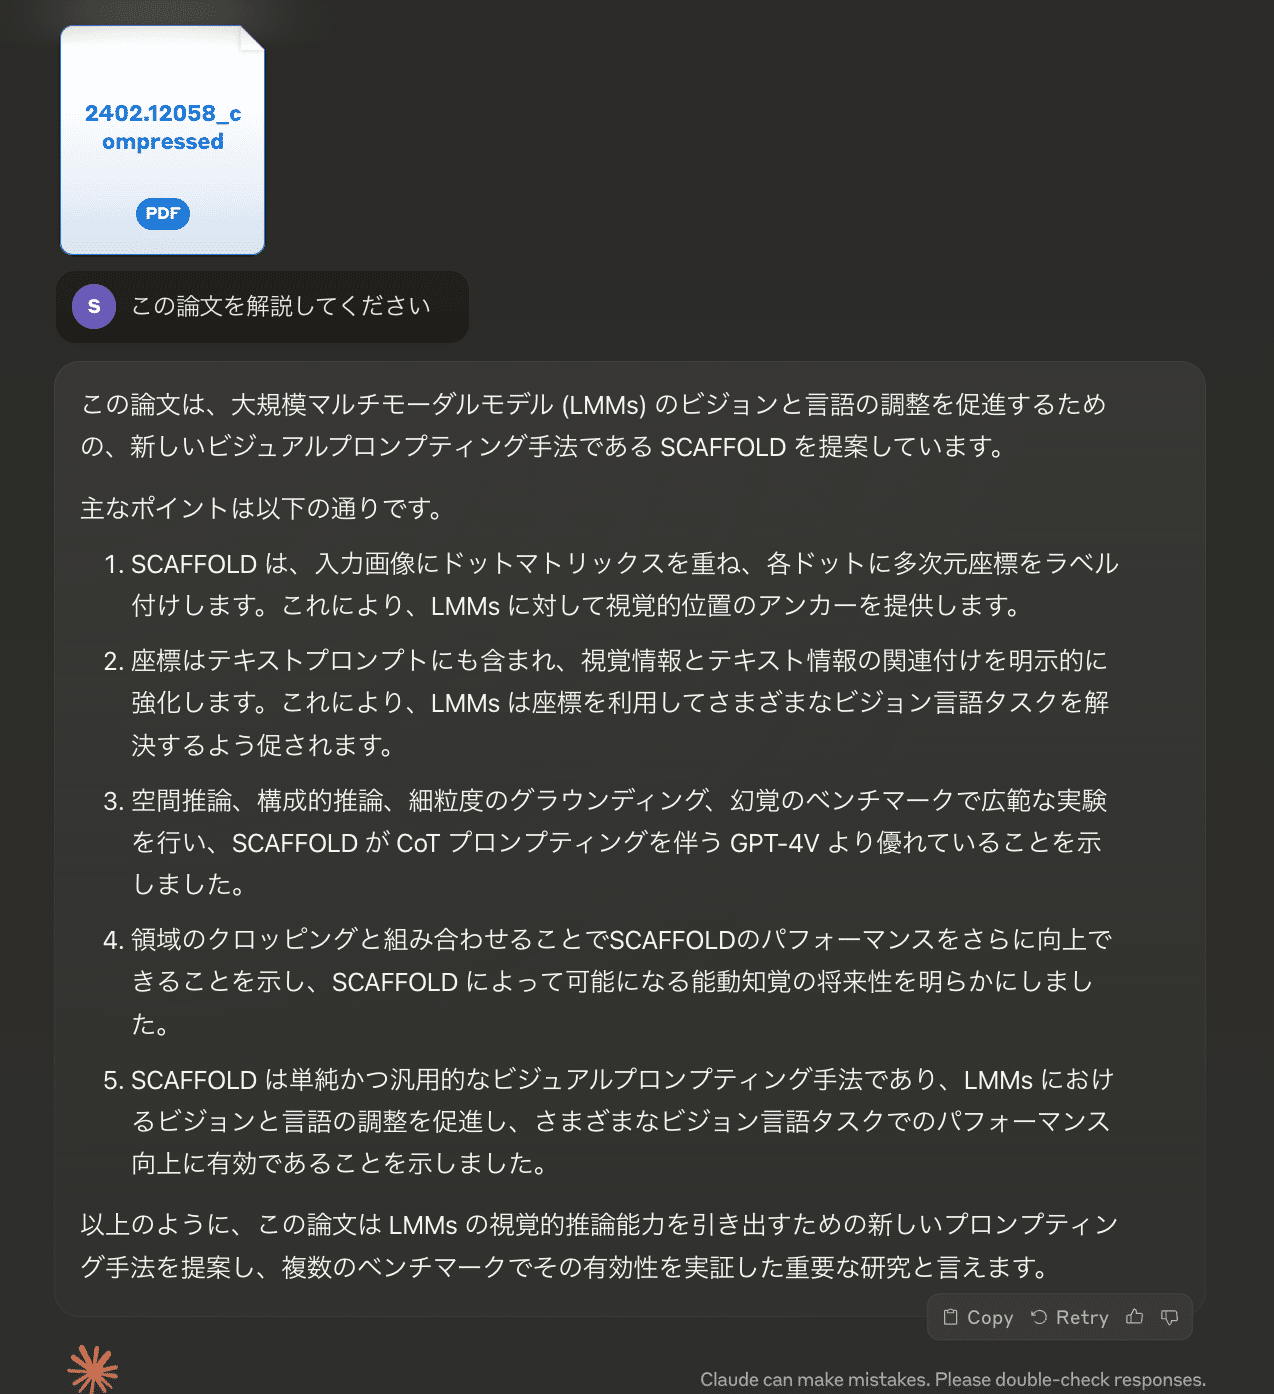Click the Claude can make mistakes disclaimer
The image size is (1274, 1394).
953,1379
